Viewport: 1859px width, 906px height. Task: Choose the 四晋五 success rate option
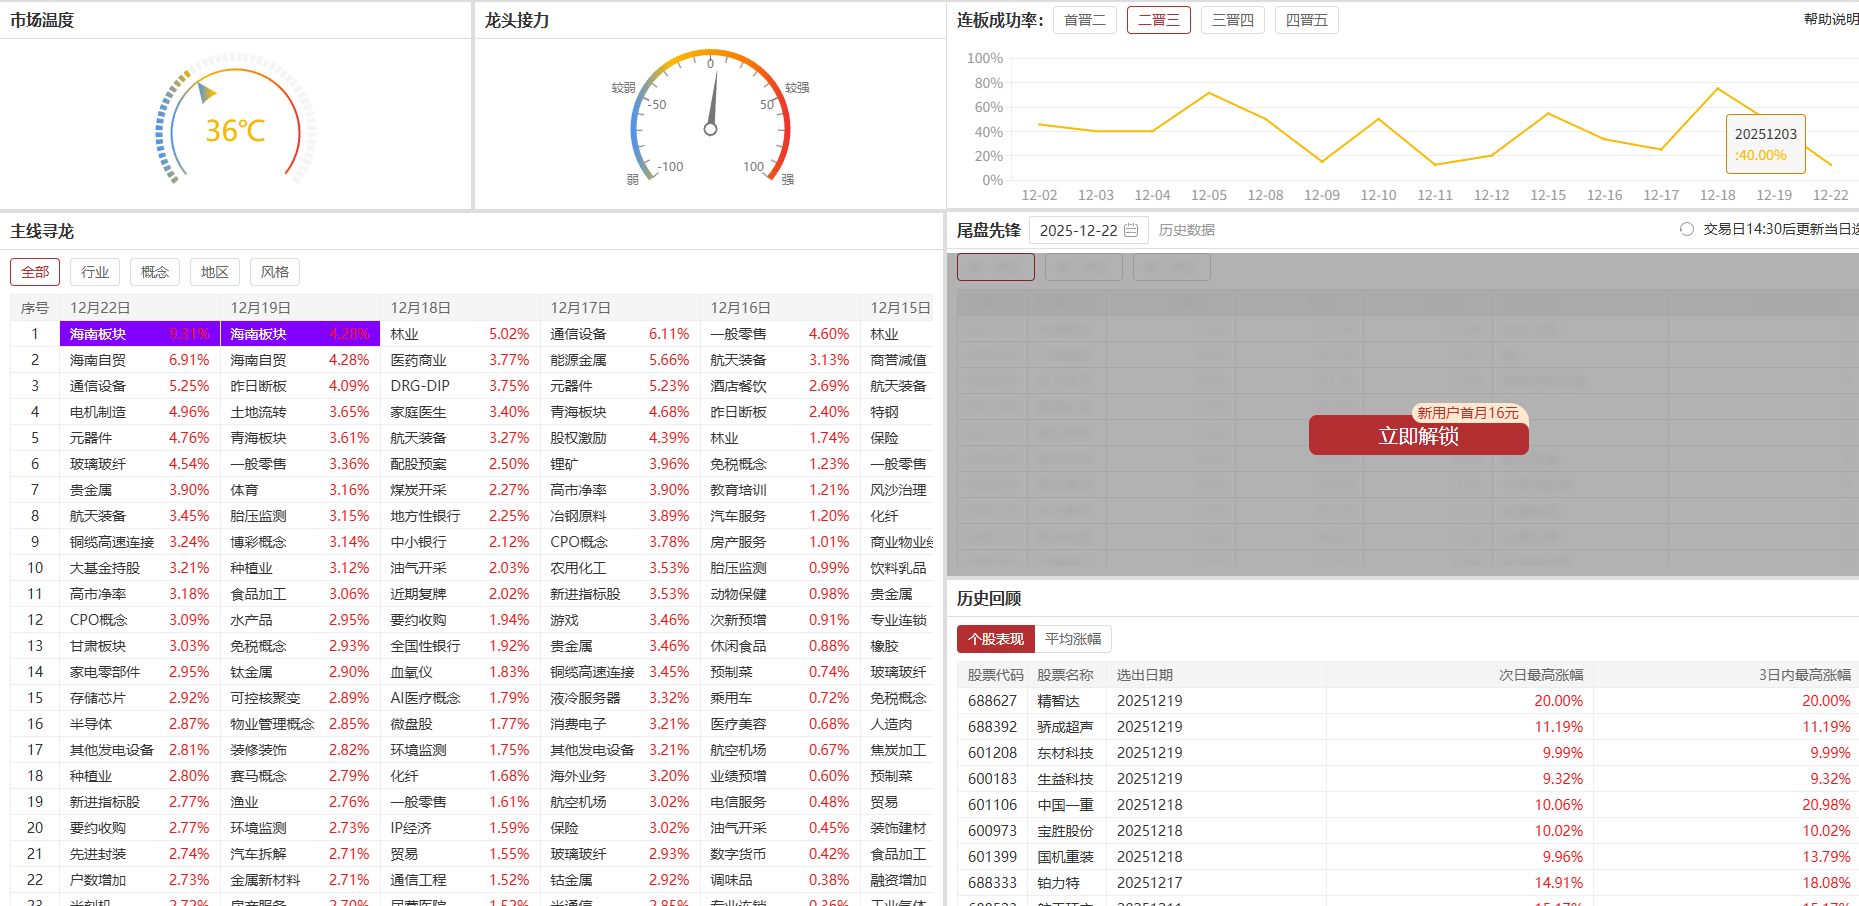tap(1306, 20)
